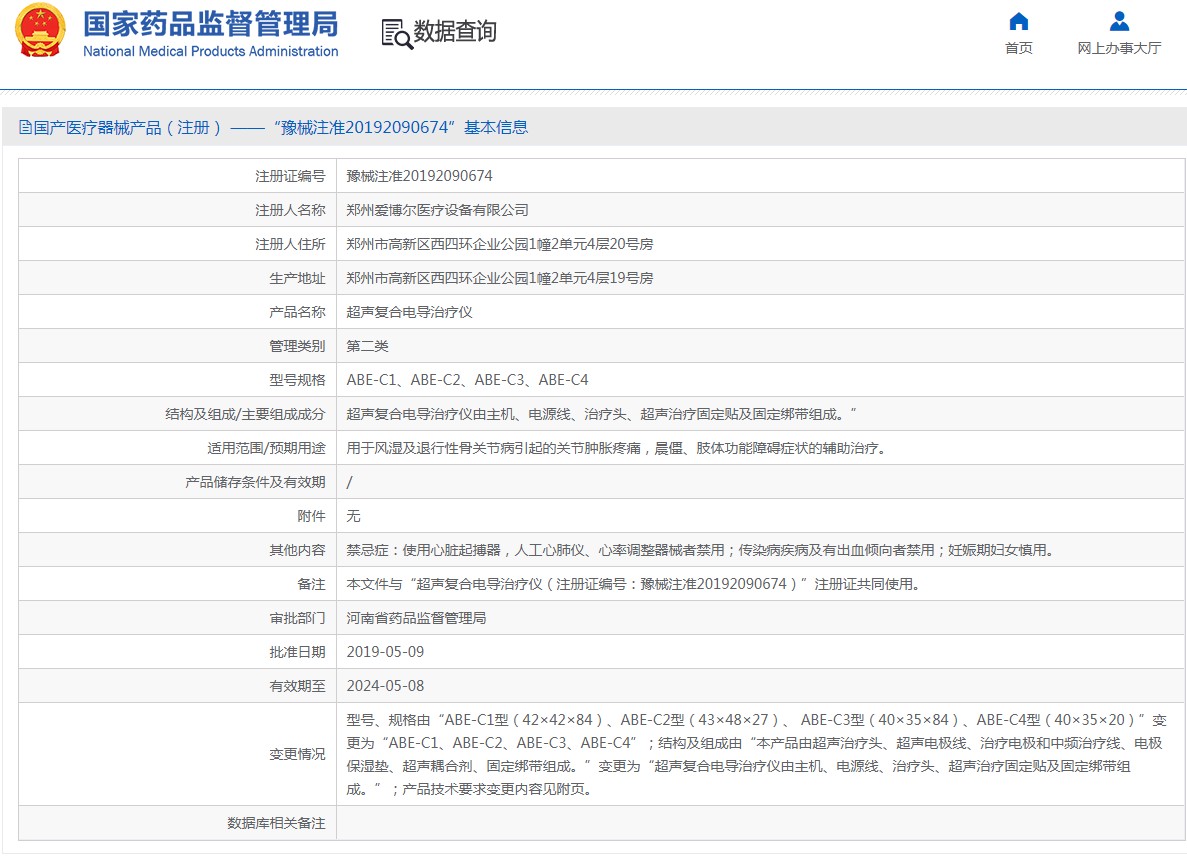Open 网上办事大厅 user icon
Screen dimensions: 1187x865
(1119, 21)
